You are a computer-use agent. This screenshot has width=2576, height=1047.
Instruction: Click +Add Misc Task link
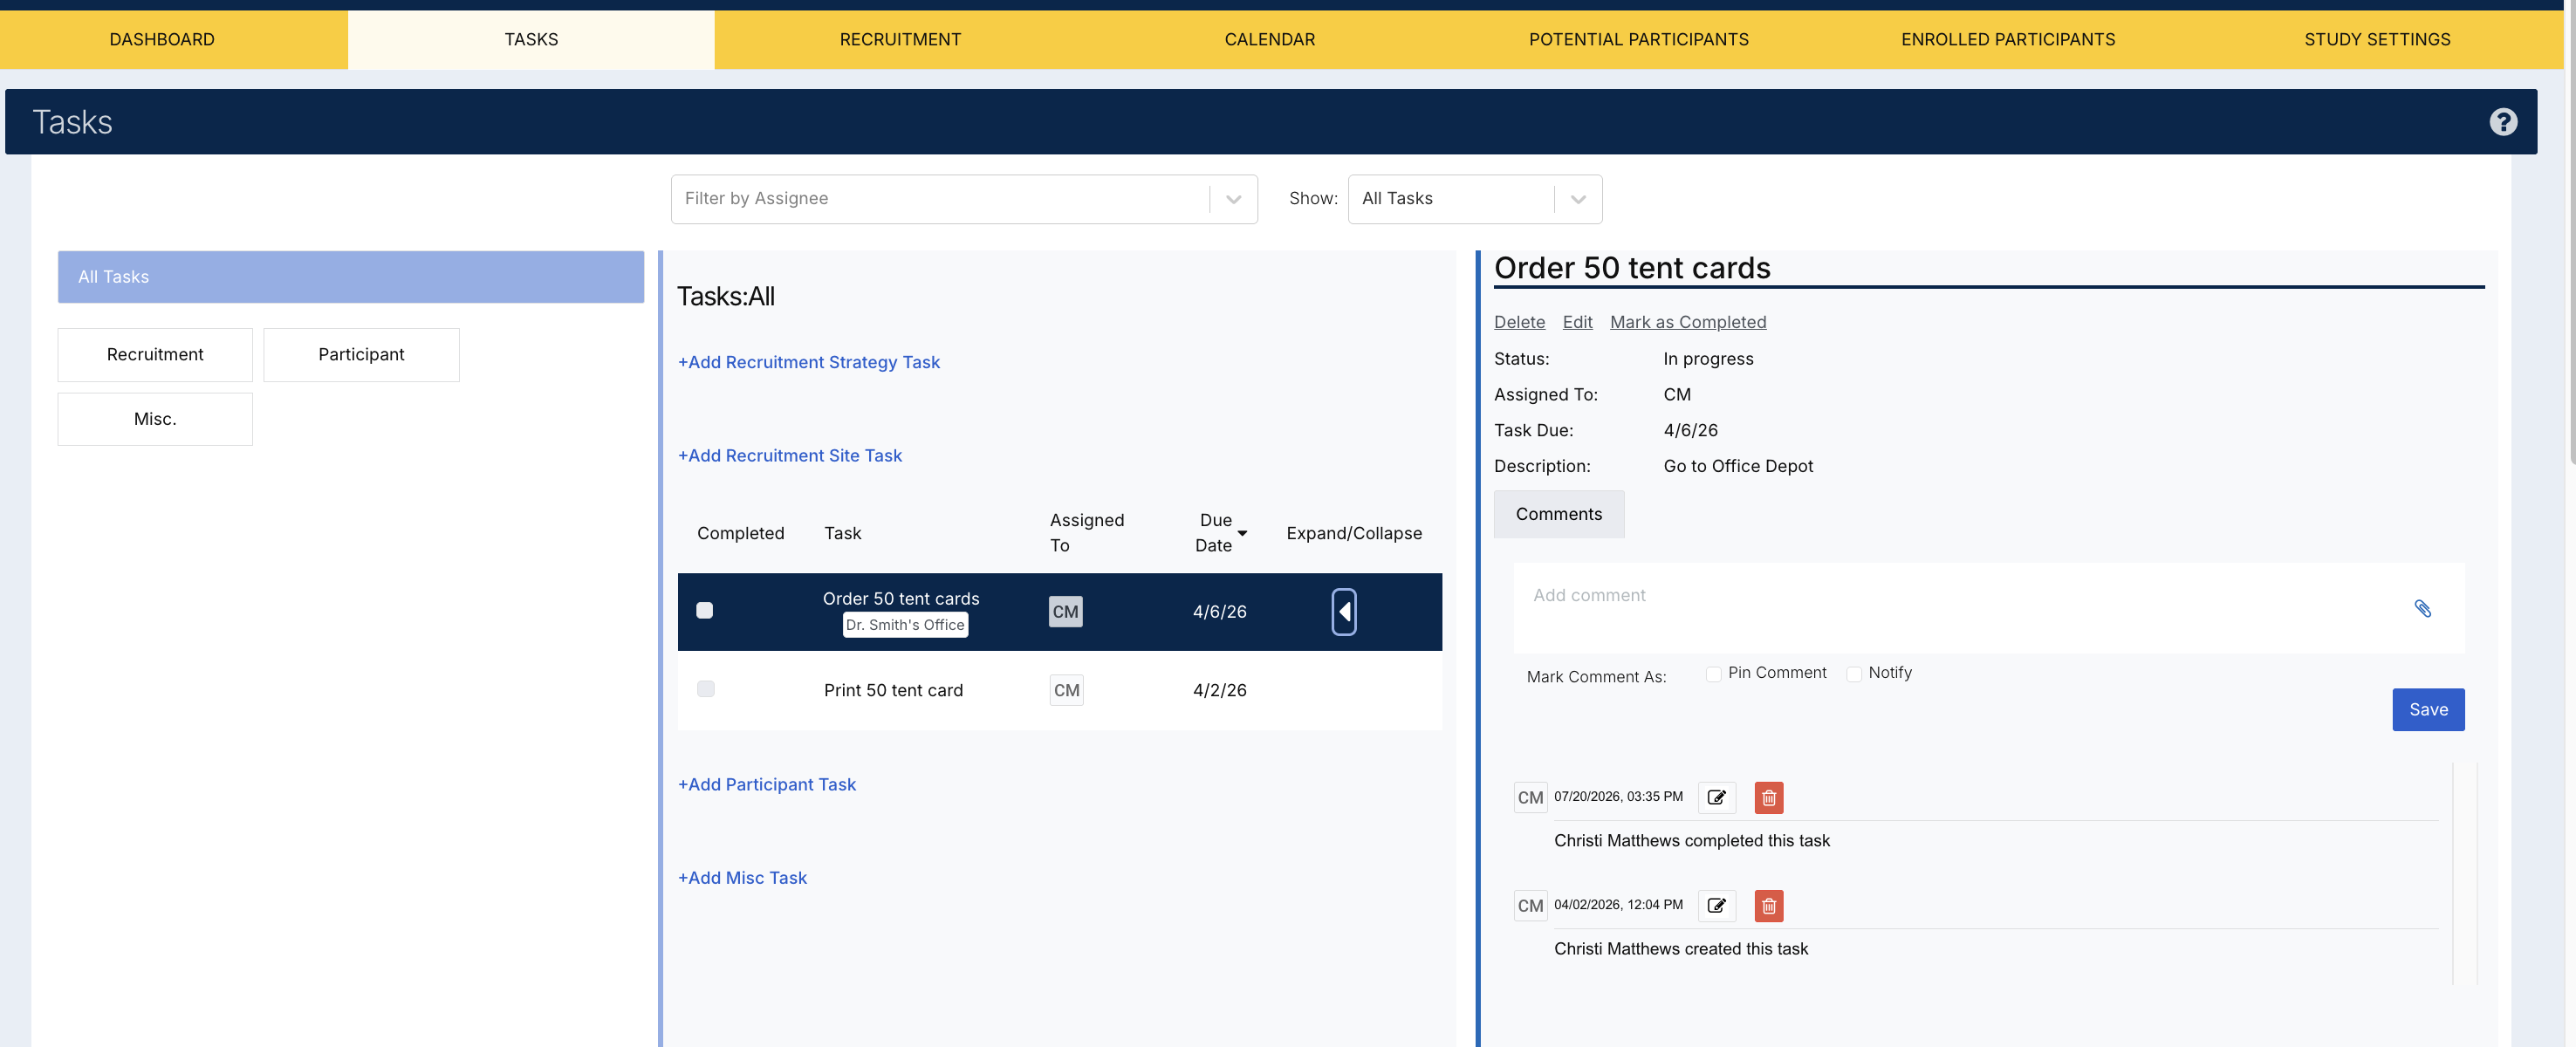coord(742,877)
